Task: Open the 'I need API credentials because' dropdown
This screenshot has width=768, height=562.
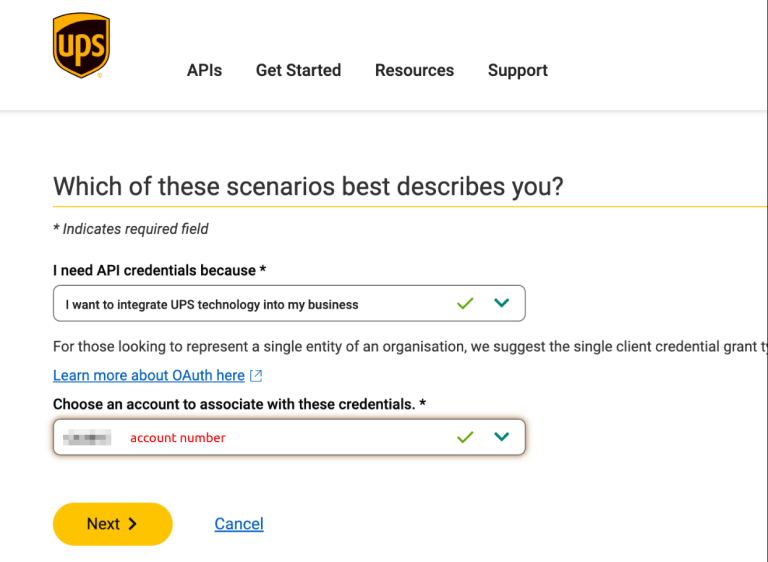Action: [250, 304]
